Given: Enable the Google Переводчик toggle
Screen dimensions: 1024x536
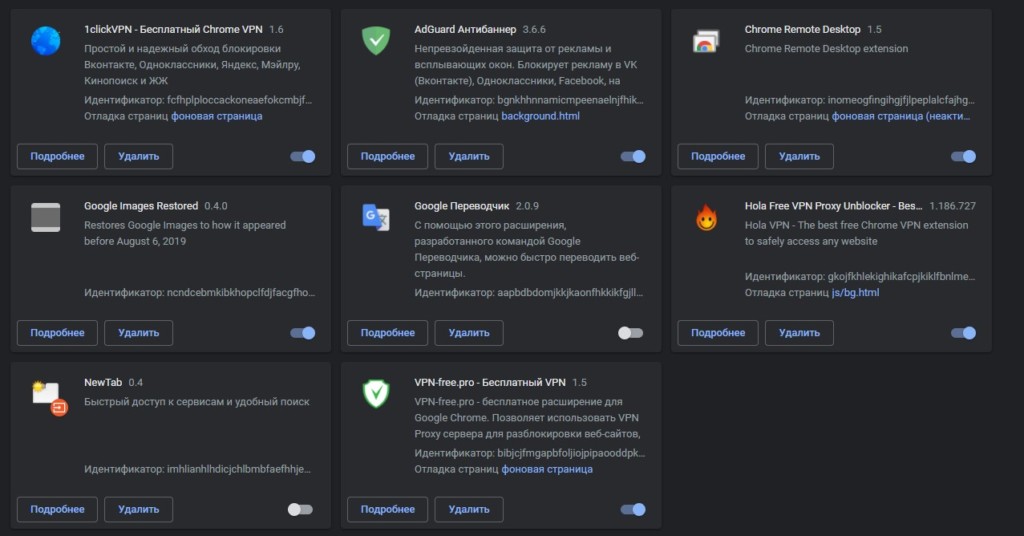Looking at the screenshot, I should click(x=631, y=333).
